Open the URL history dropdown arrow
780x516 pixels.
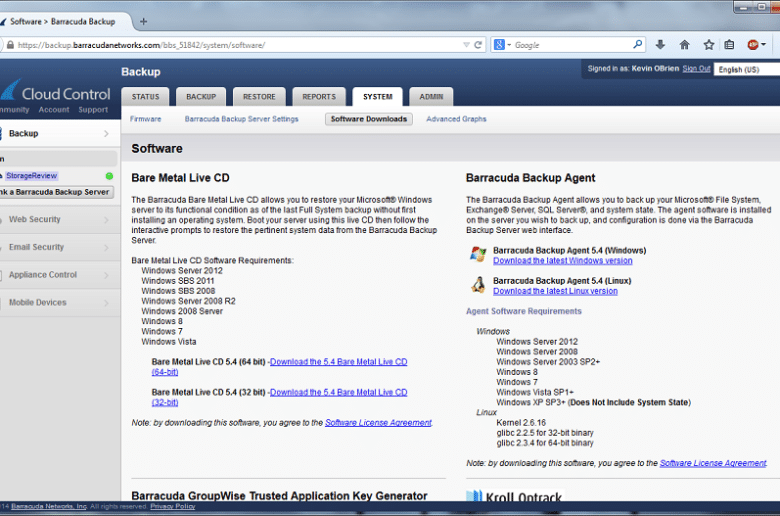(466, 45)
